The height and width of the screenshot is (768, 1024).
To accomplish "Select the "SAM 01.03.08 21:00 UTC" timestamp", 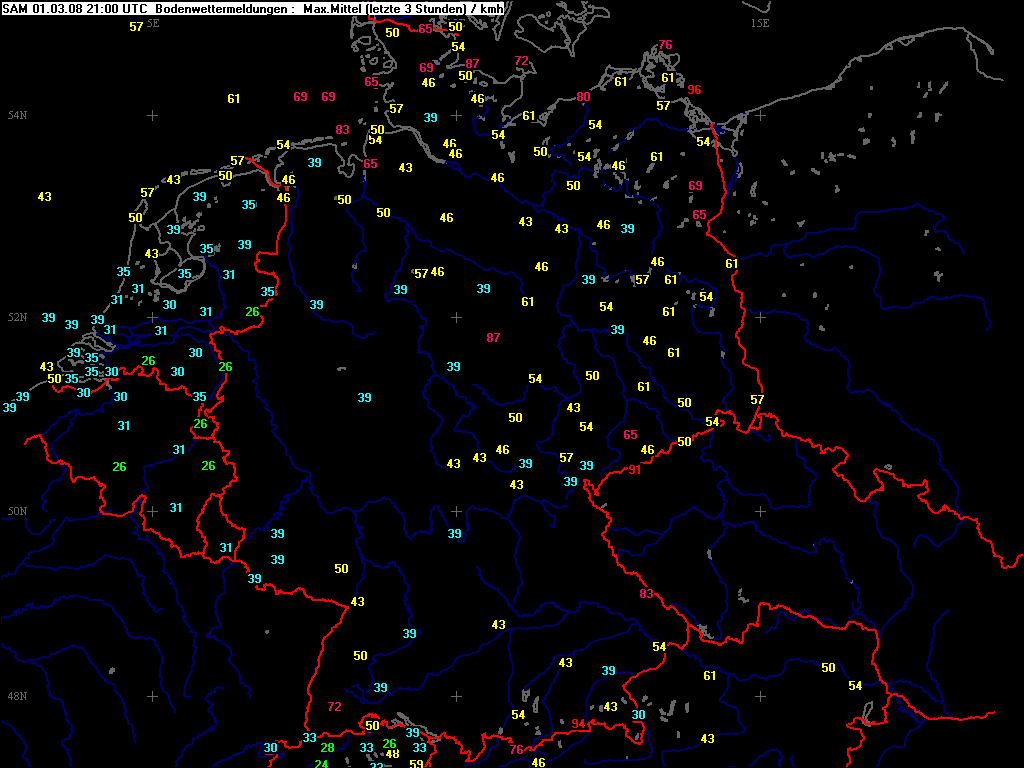I will (76, 9).
